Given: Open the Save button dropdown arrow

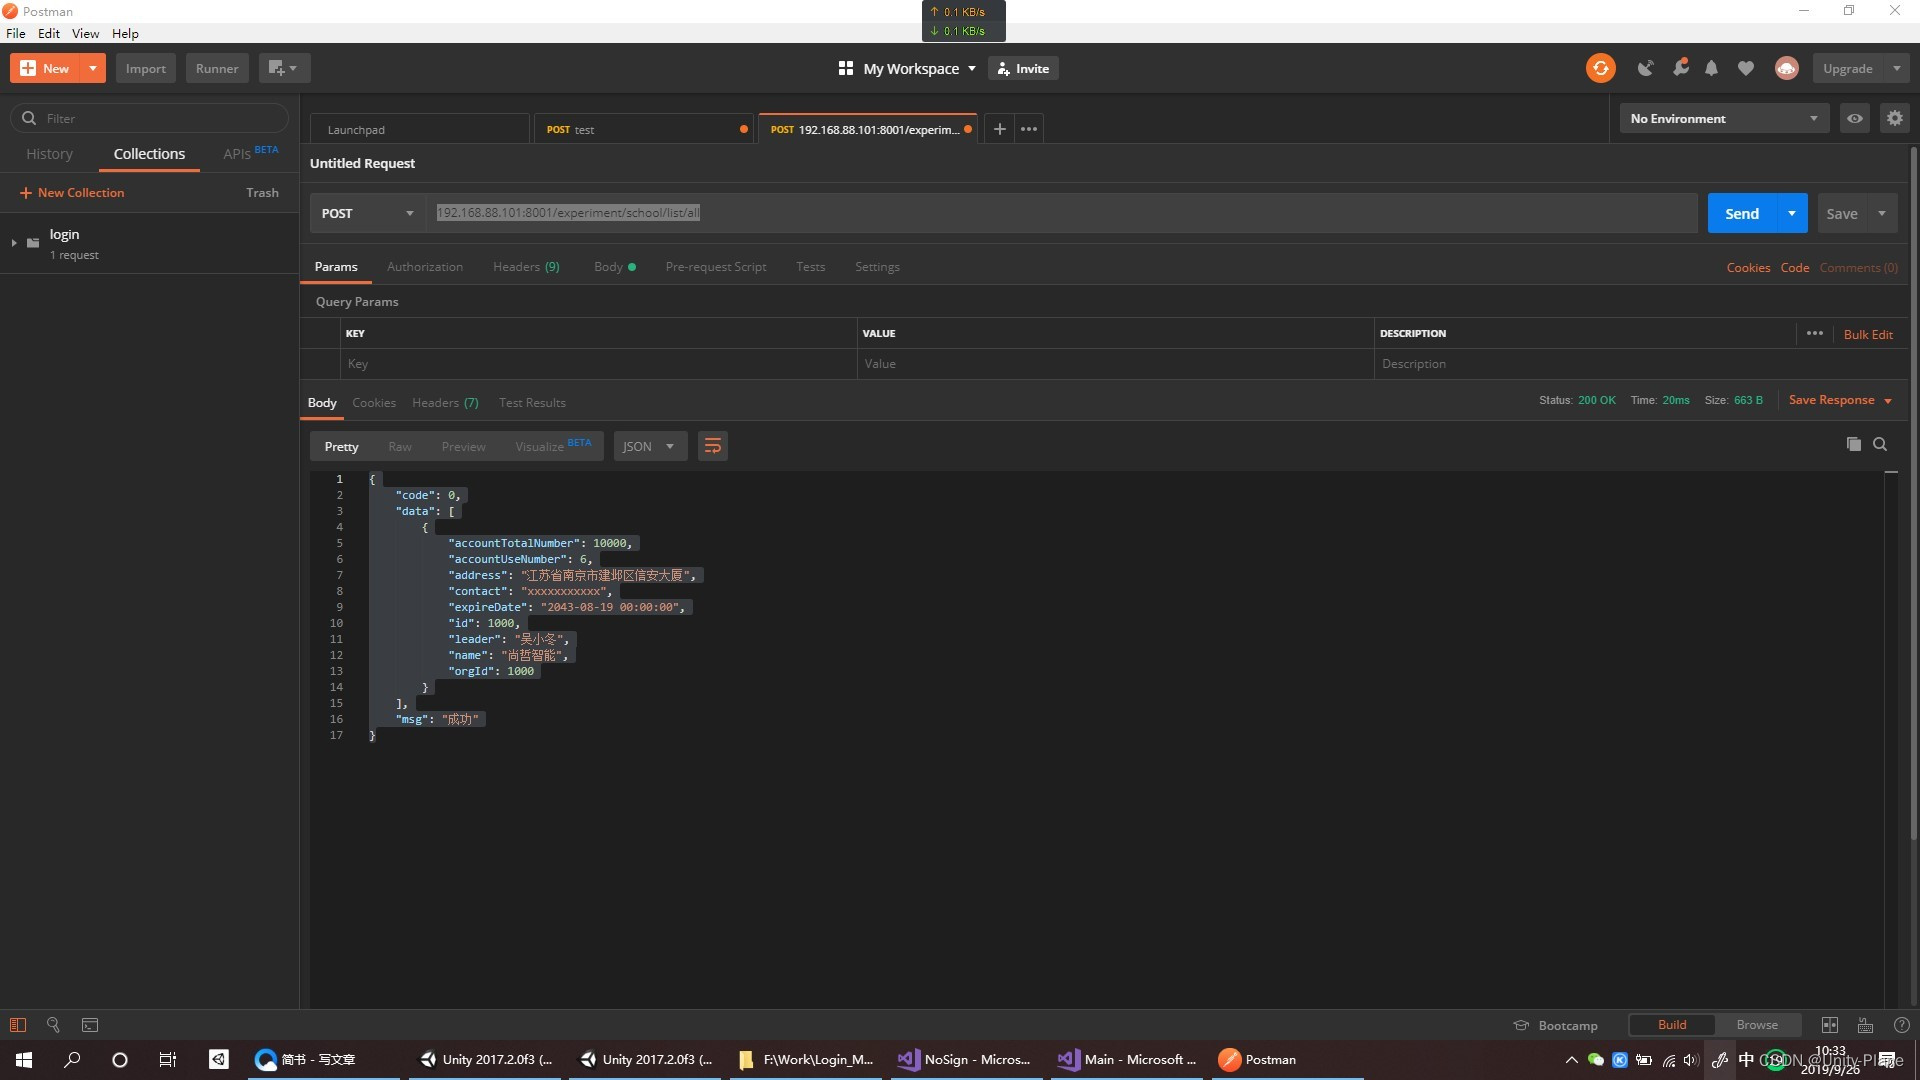Looking at the screenshot, I should (x=1882, y=213).
